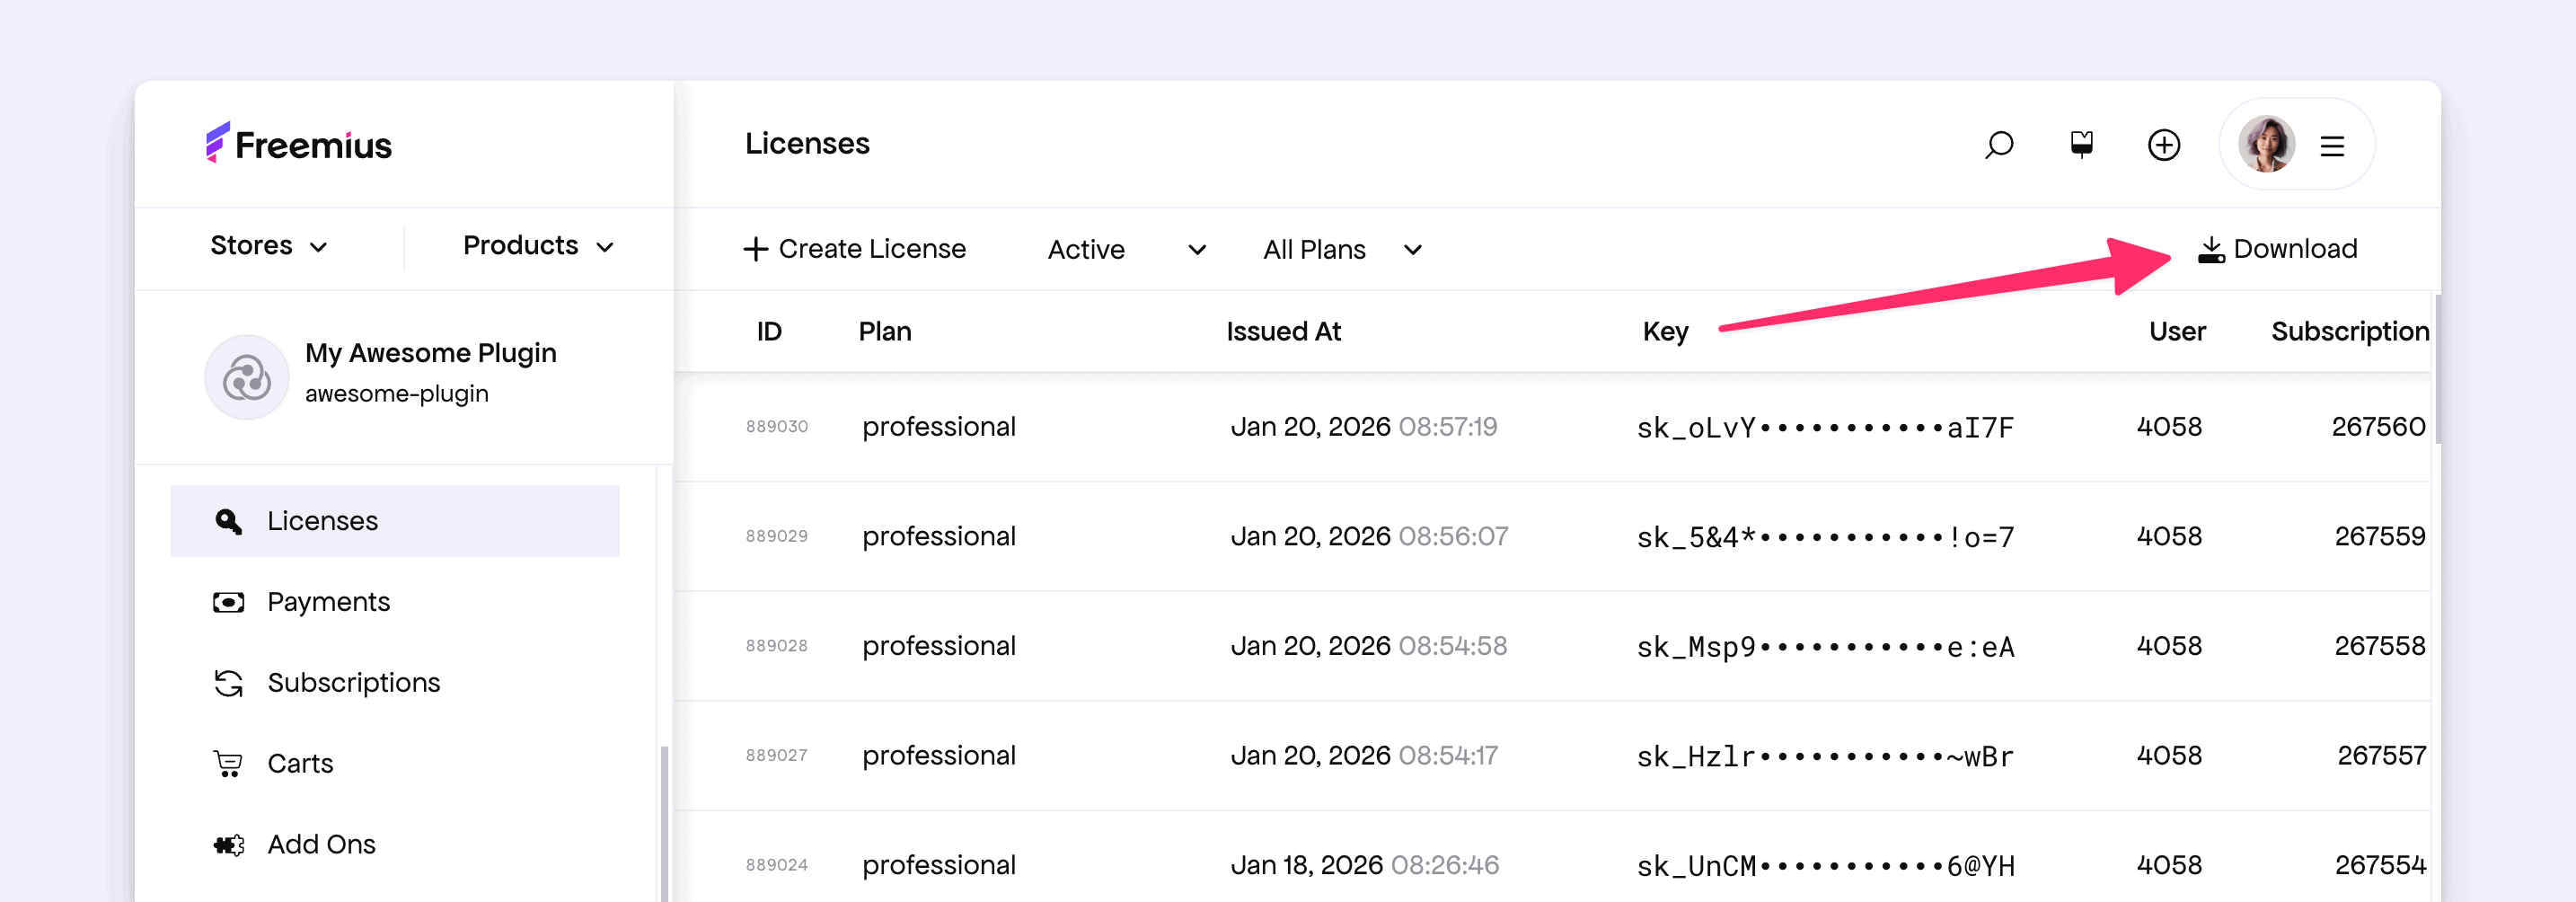Viewport: 2576px width, 902px height.
Task: Click the Download button
Action: click(x=2277, y=249)
